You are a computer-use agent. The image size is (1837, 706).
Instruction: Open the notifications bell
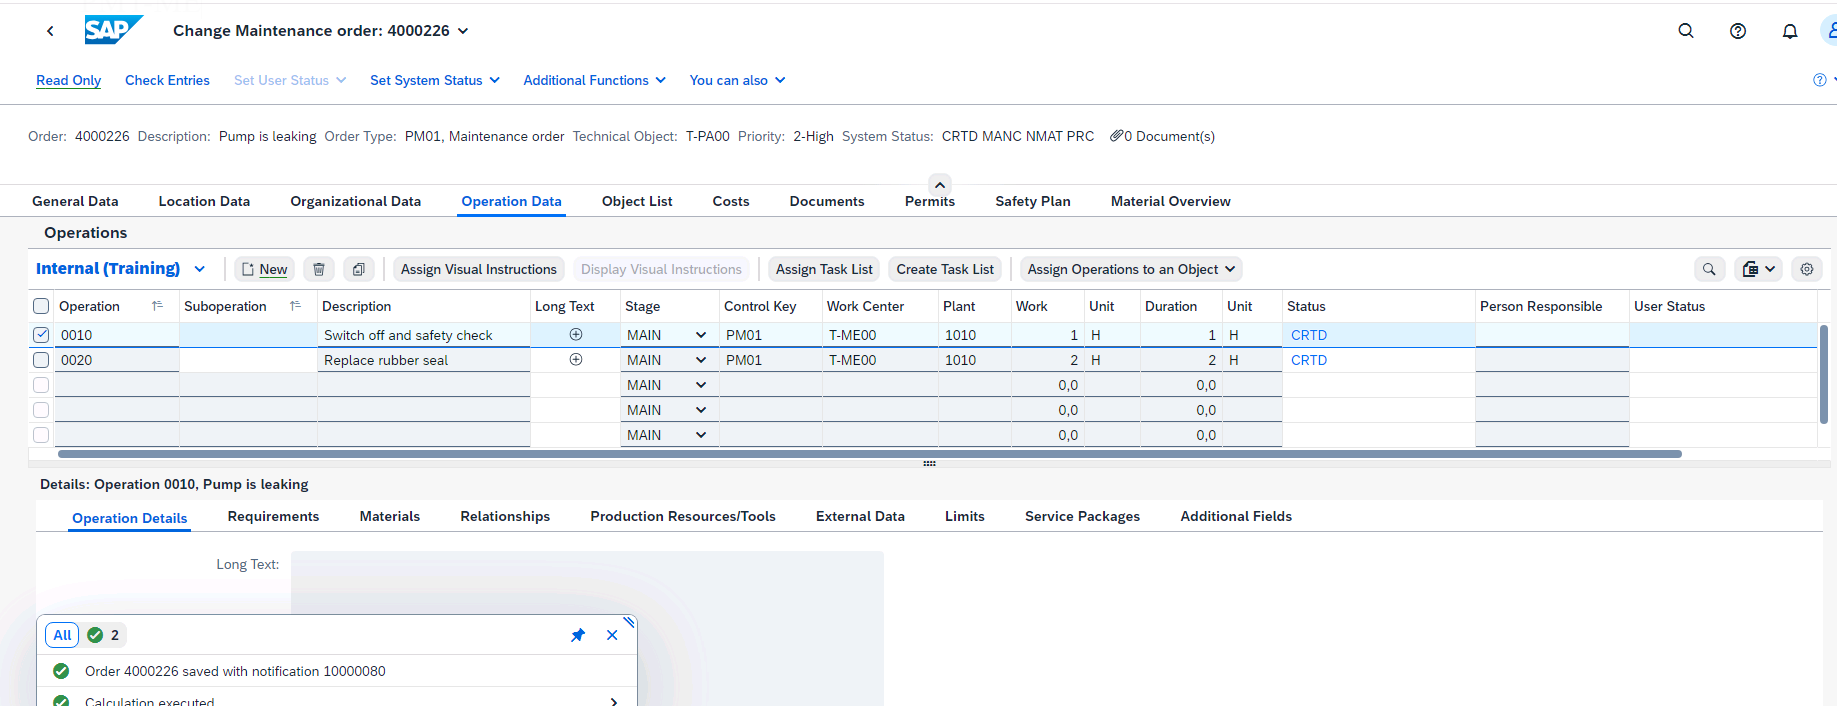tap(1789, 31)
